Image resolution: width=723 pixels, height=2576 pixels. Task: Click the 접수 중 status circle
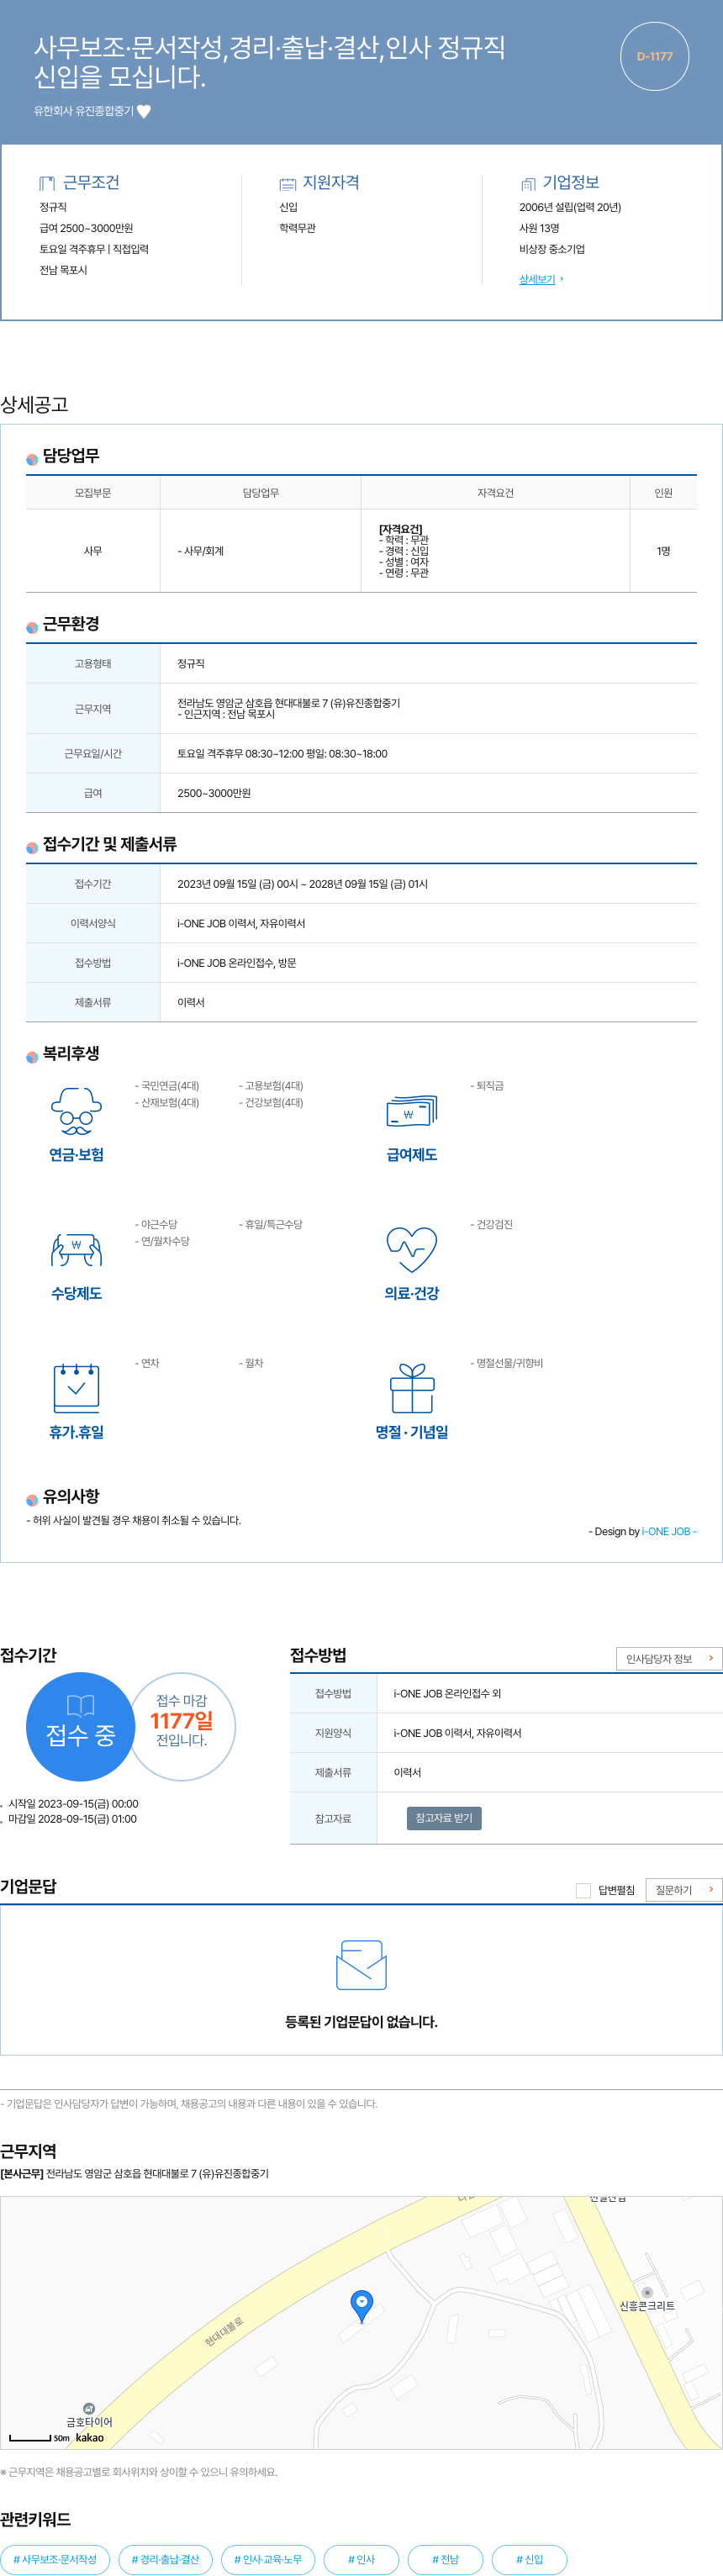coord(81,1726)
